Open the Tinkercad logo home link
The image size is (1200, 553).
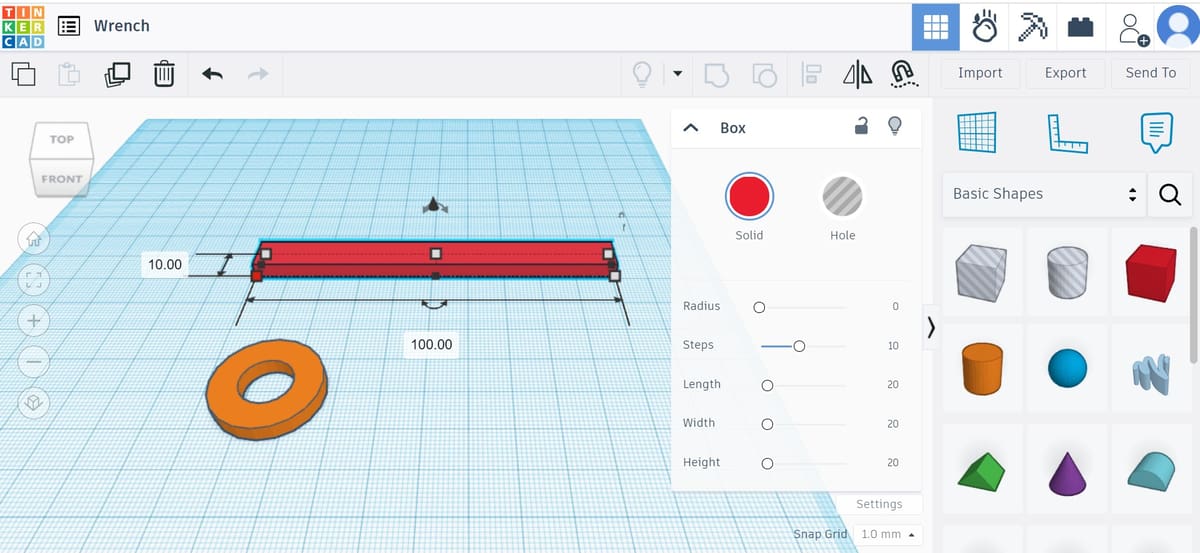click(25, 26)
